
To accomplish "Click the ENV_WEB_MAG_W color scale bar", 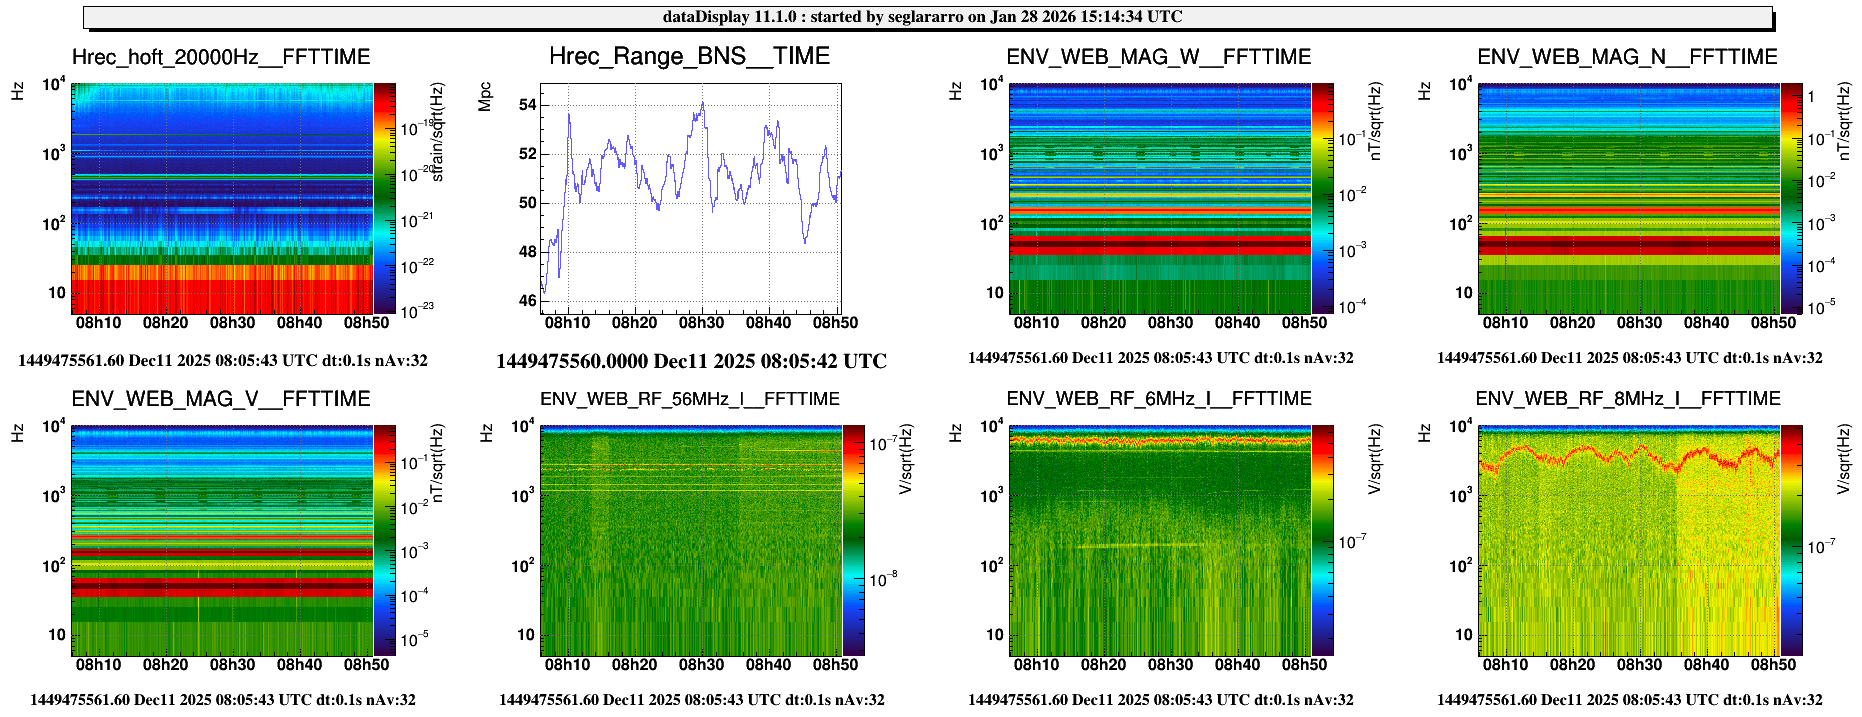I will (x=1322, y=198).
